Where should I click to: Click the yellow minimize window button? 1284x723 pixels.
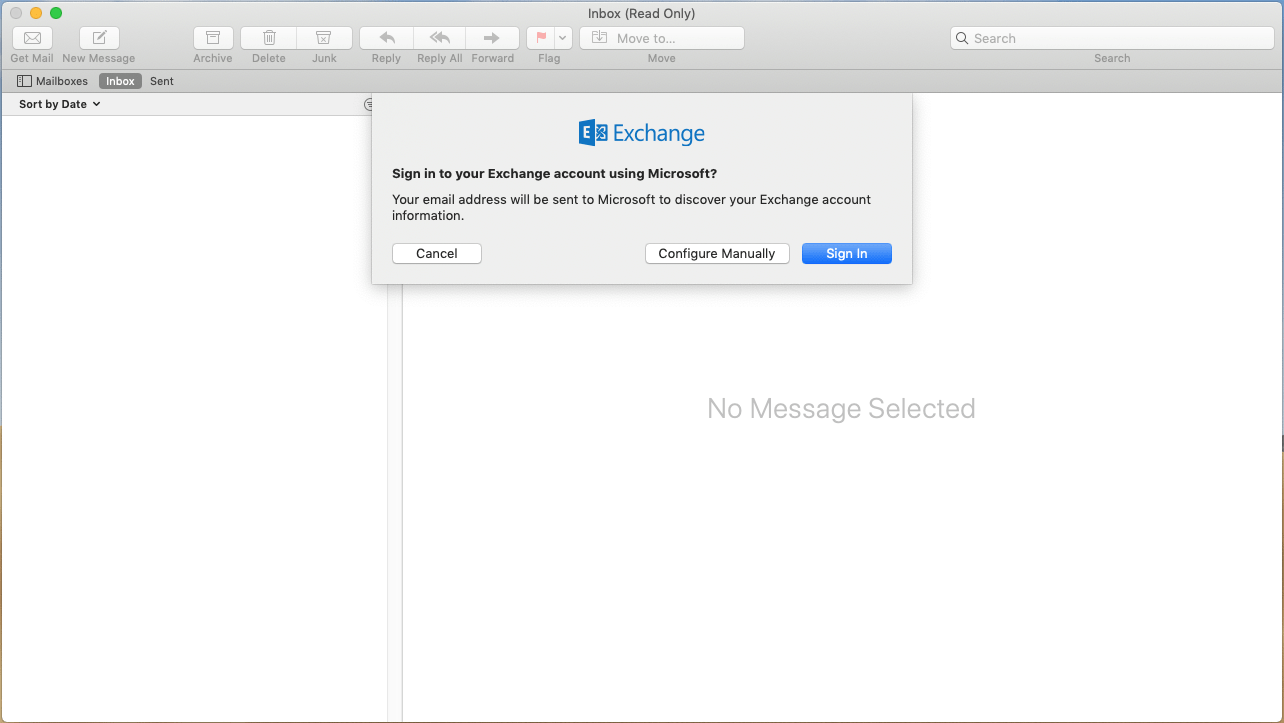36,13
